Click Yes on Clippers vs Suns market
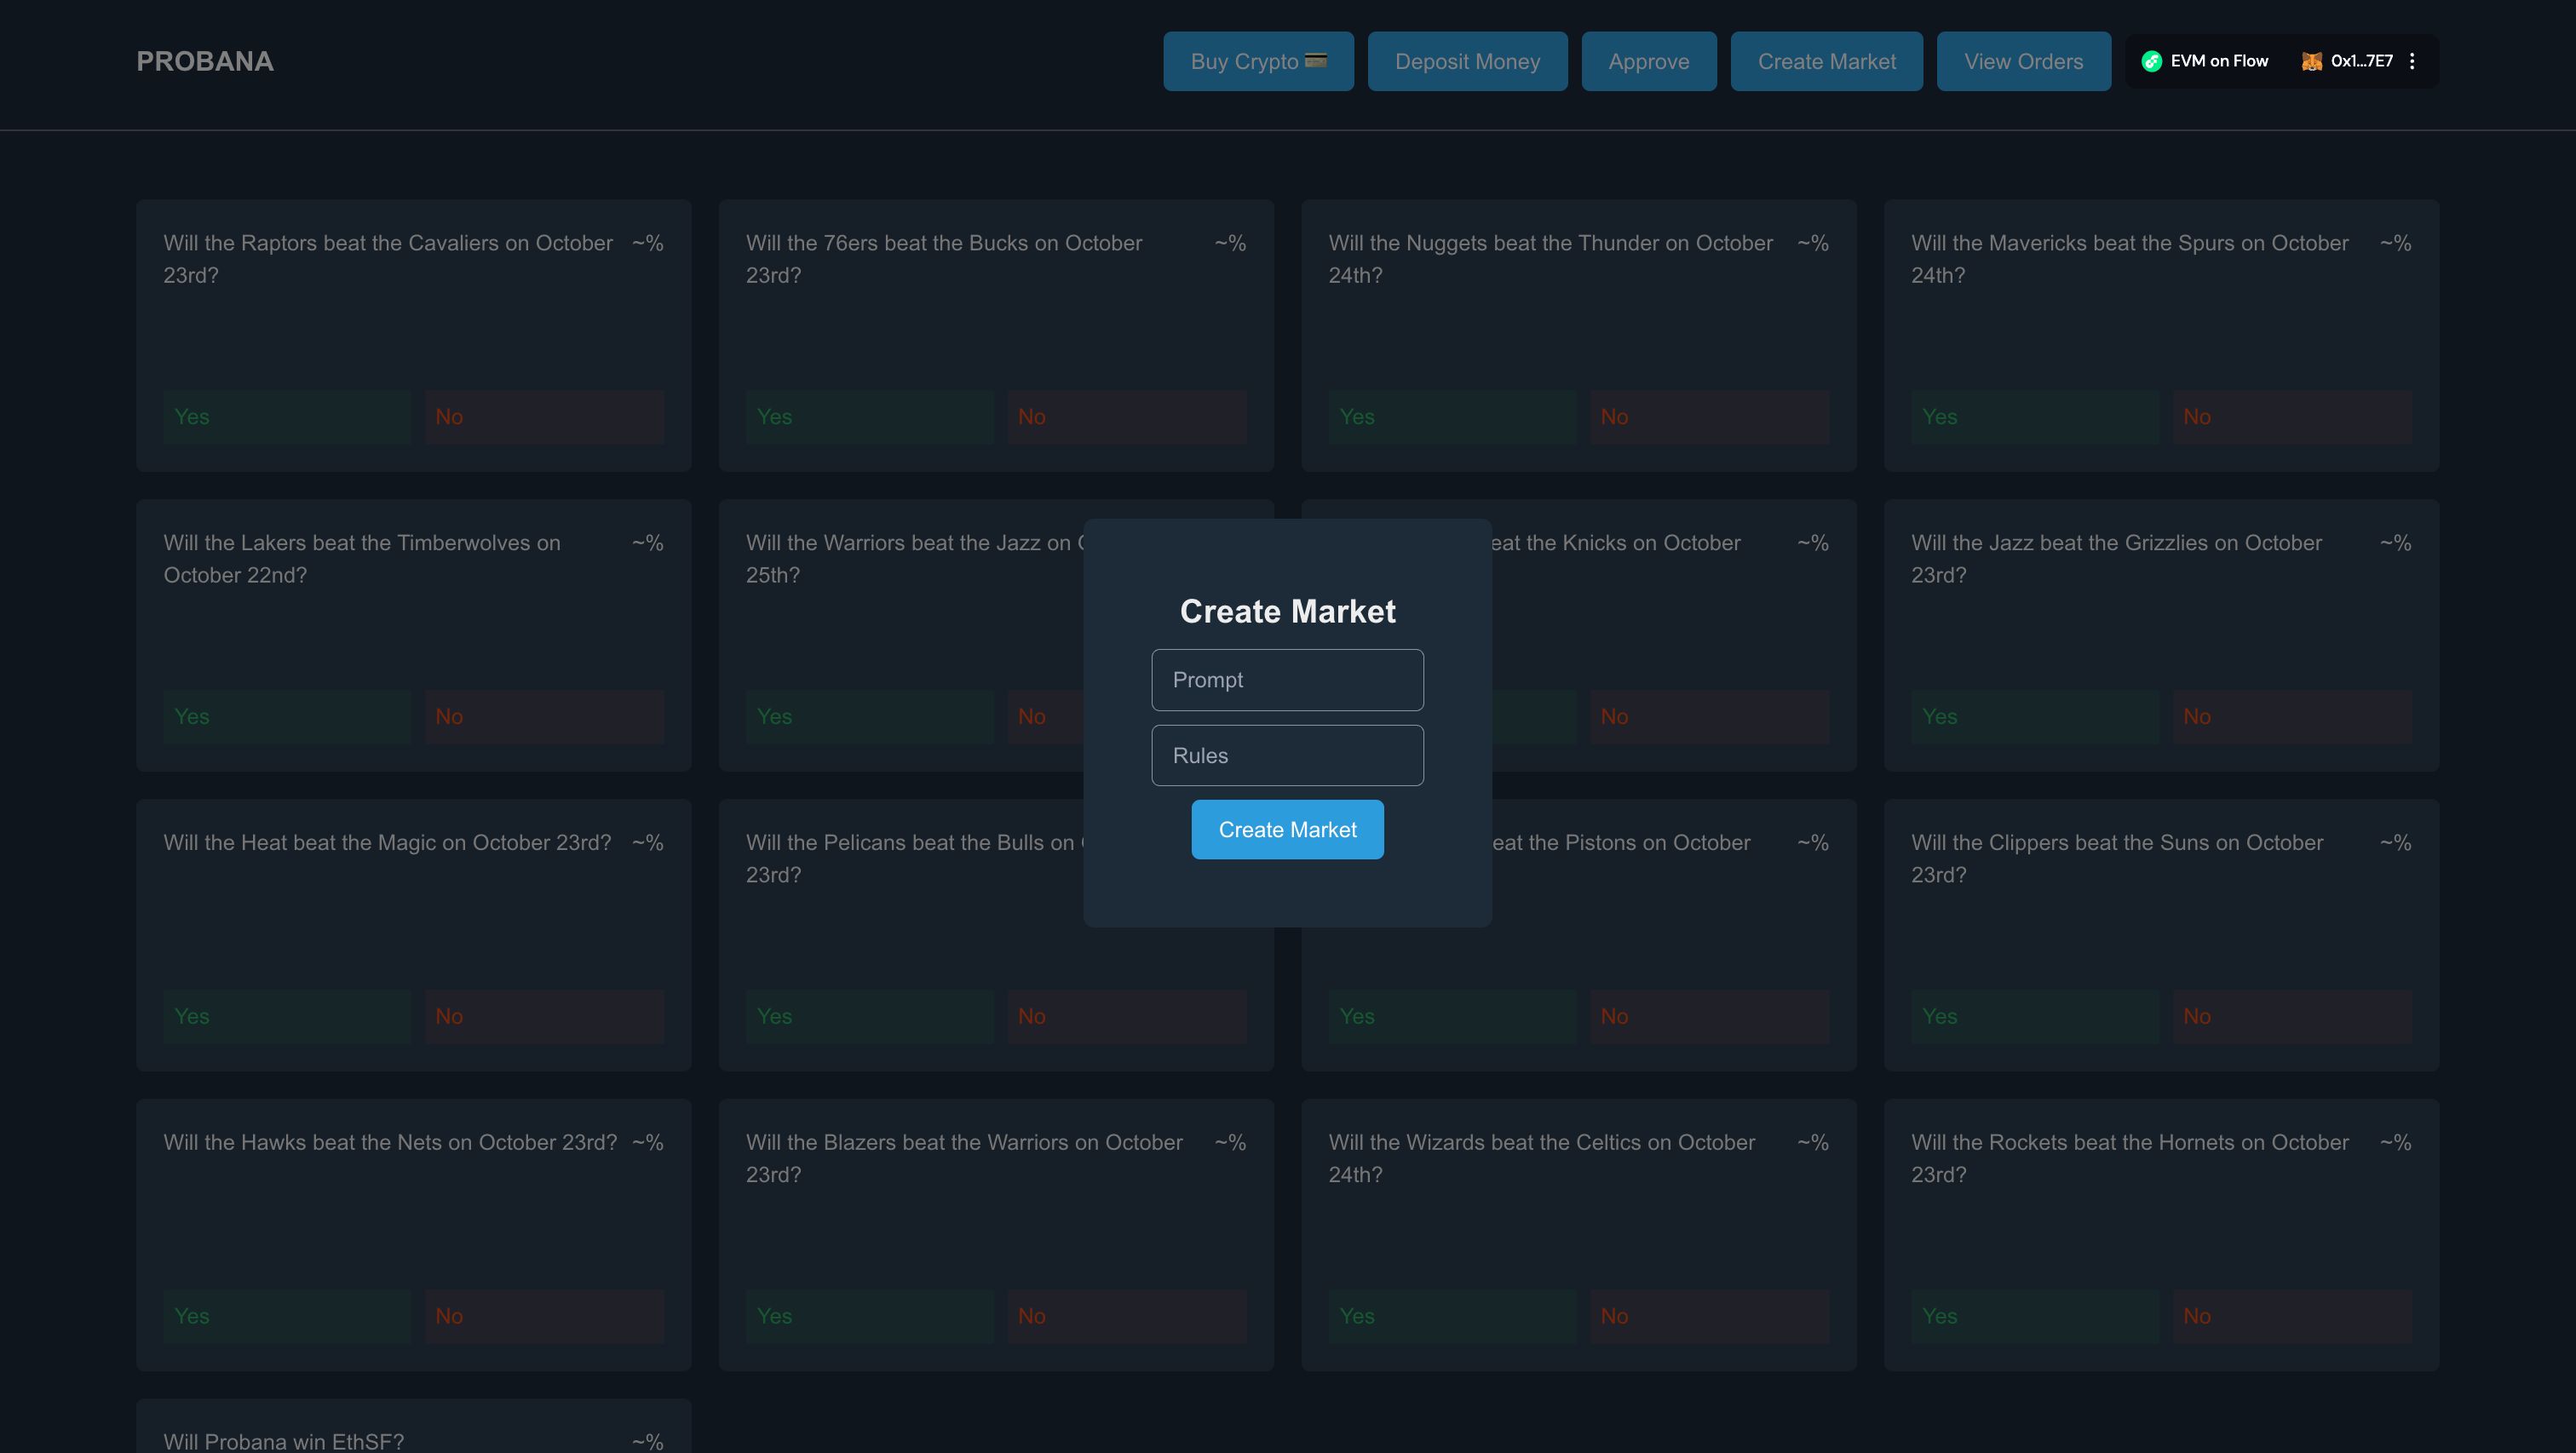 coord(2035,1017)
